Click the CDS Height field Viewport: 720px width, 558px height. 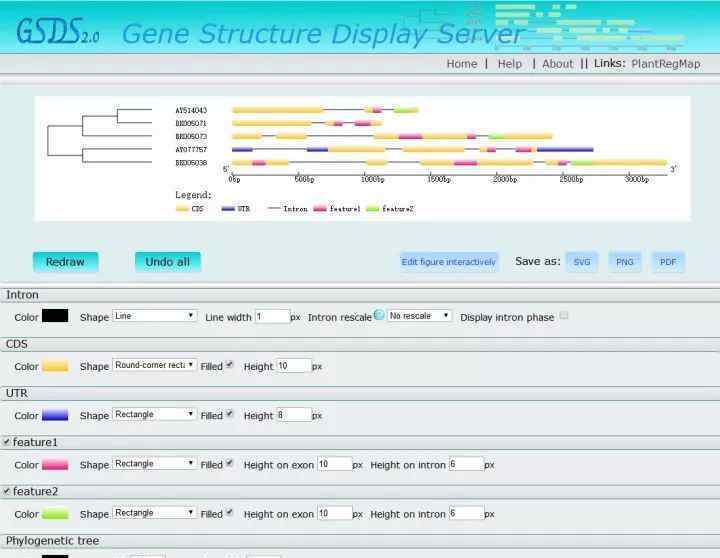pyautogui.click(x=294, y=366)
